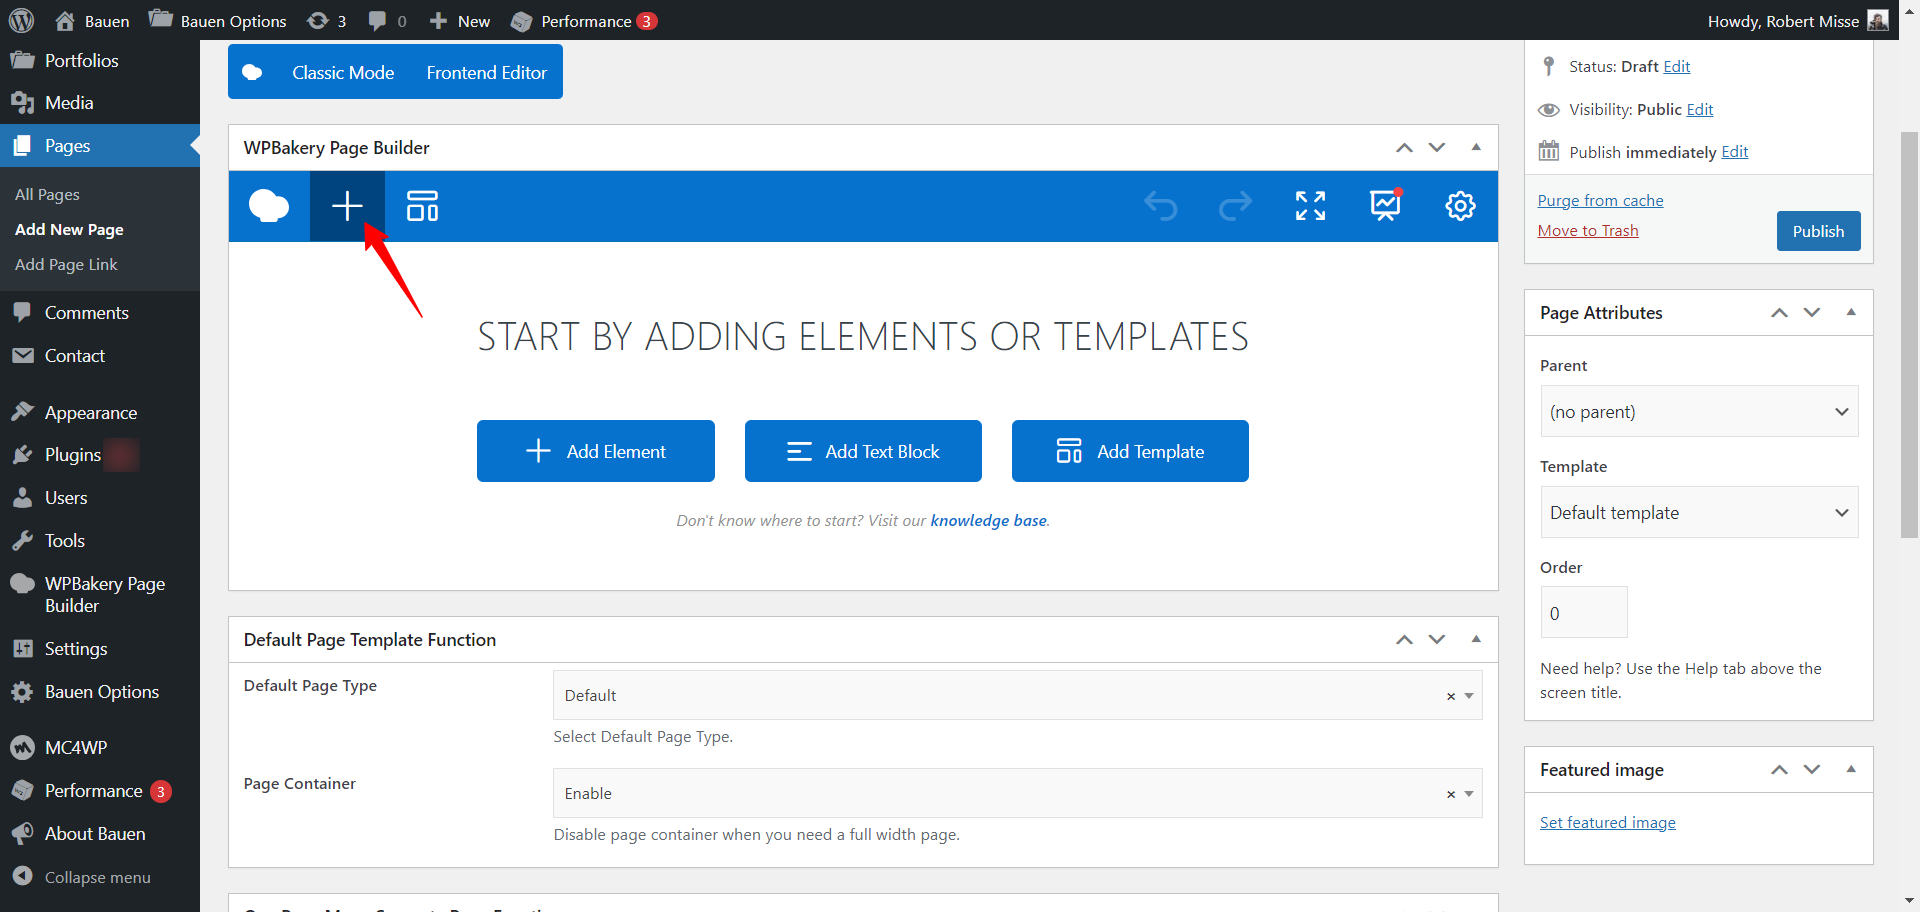
Task: Click the user avatar in admin bar
Action: tap(1878, 21)
